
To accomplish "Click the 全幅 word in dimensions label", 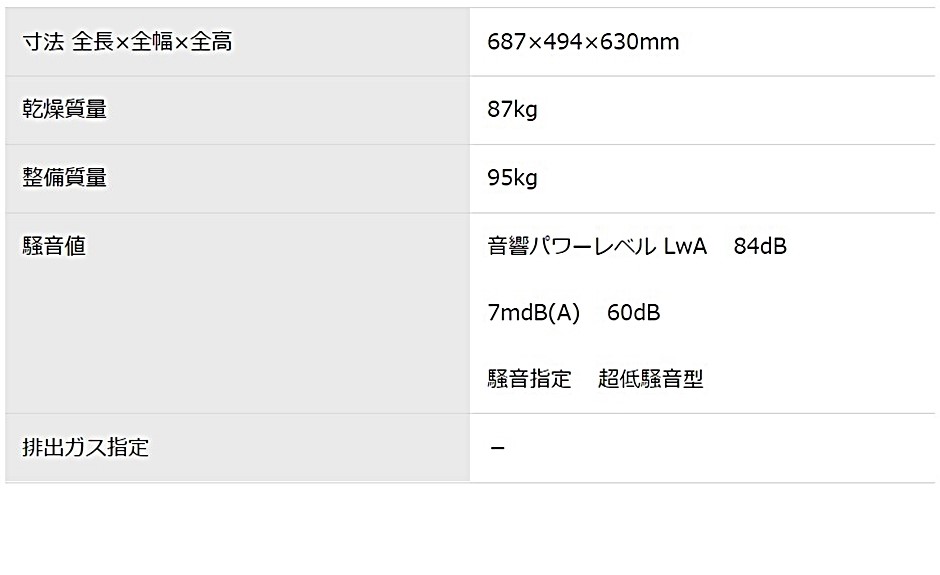I will tap(152, 42).
